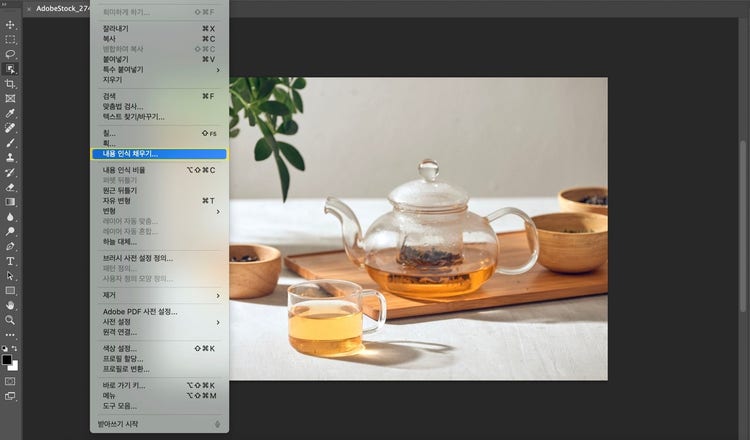Image resolution: width=750 pixels, height=440 pixels.
Task: Choose 하늘 대체... (Sky Replacement)
Action: [159, 242]
